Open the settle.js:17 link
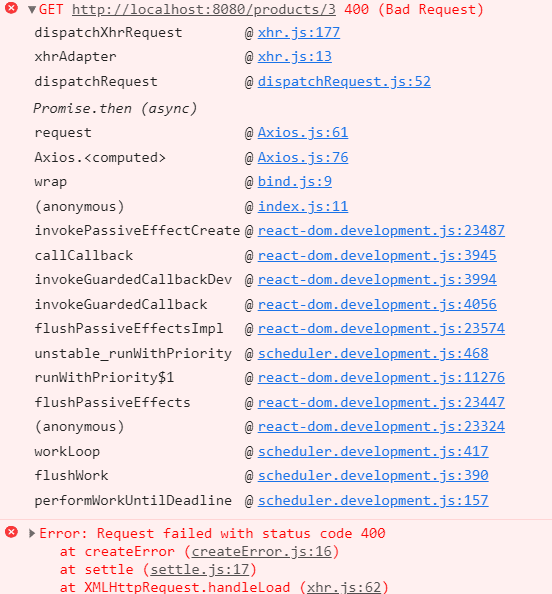Screen dimensions: 552x594 [x=200, y=569]
